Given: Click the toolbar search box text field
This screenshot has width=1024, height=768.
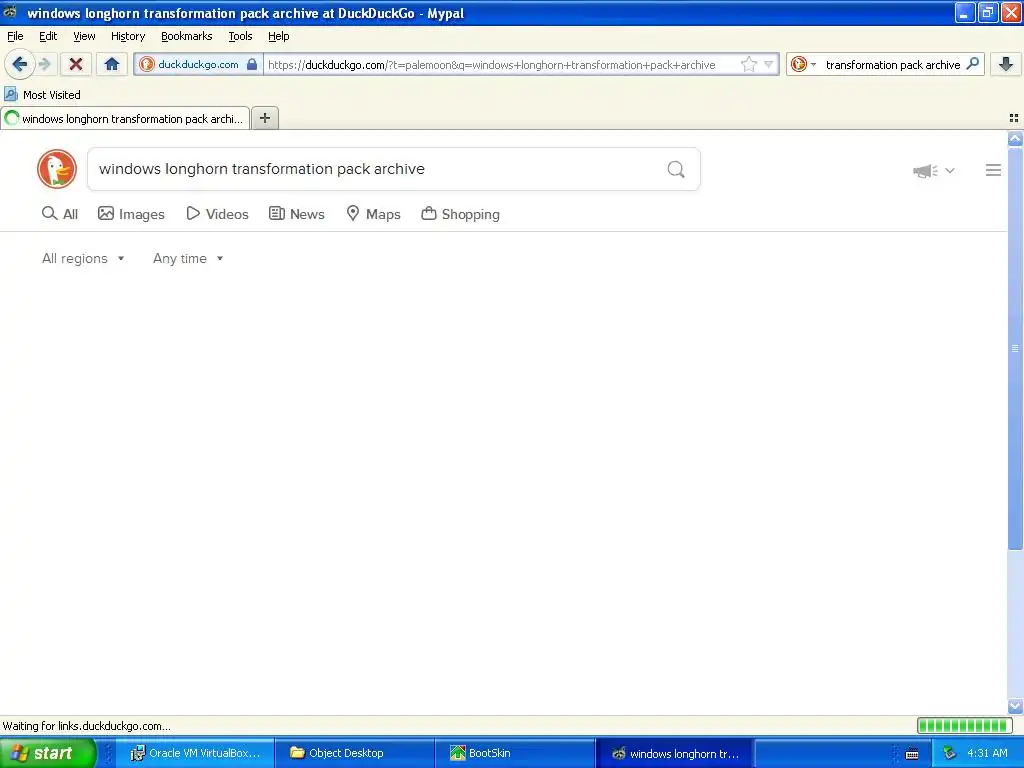Looking at the screenshot, I should pyautogui.click(x=892, y=64).
